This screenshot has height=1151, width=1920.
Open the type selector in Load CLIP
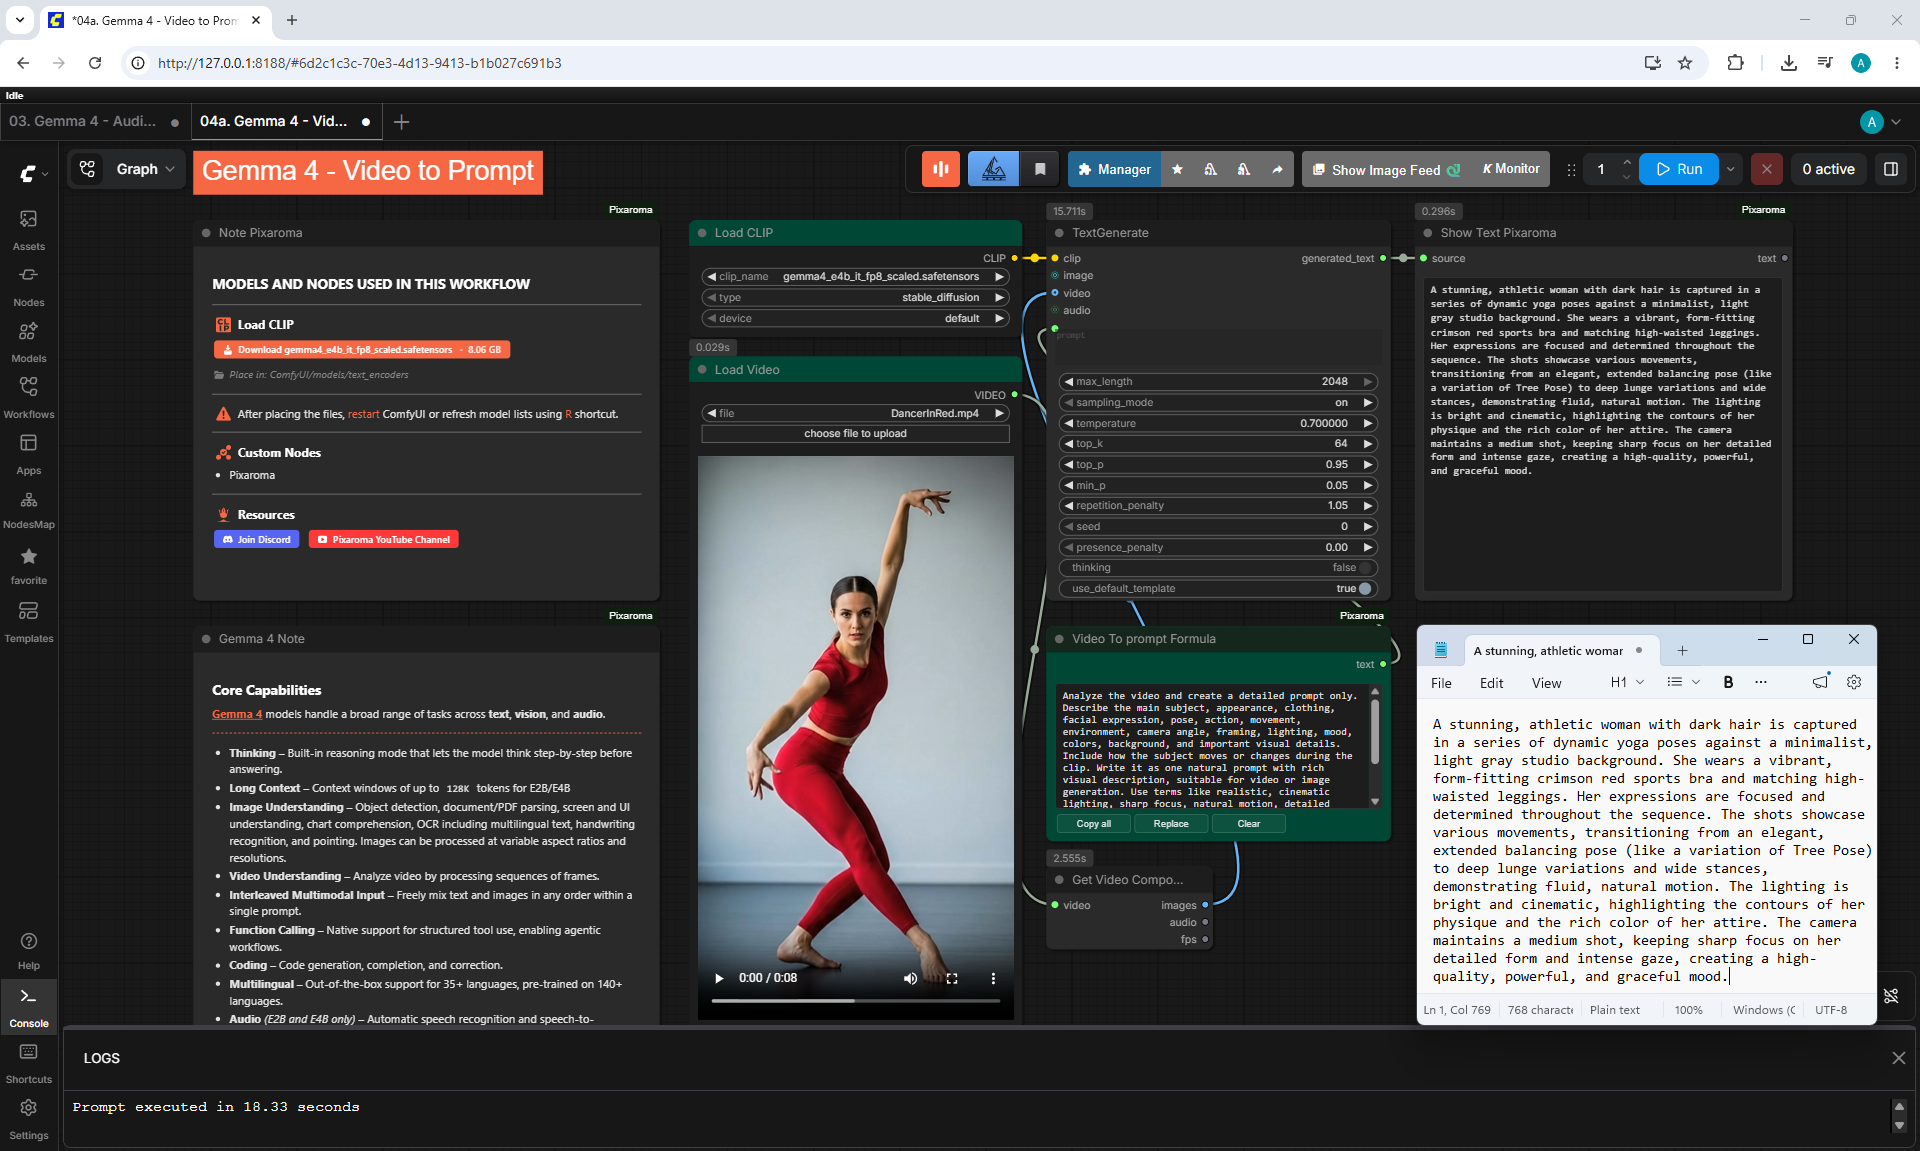point(856,298)
